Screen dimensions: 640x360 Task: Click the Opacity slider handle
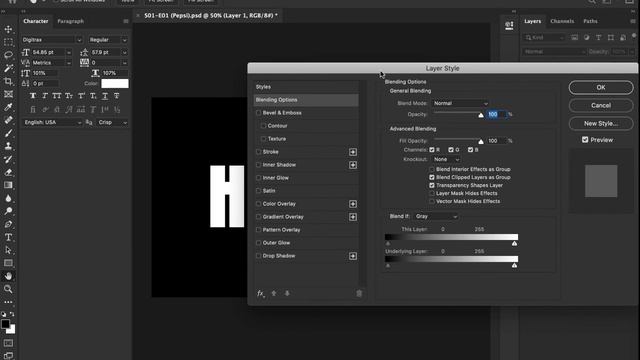(x=481, y=115)
